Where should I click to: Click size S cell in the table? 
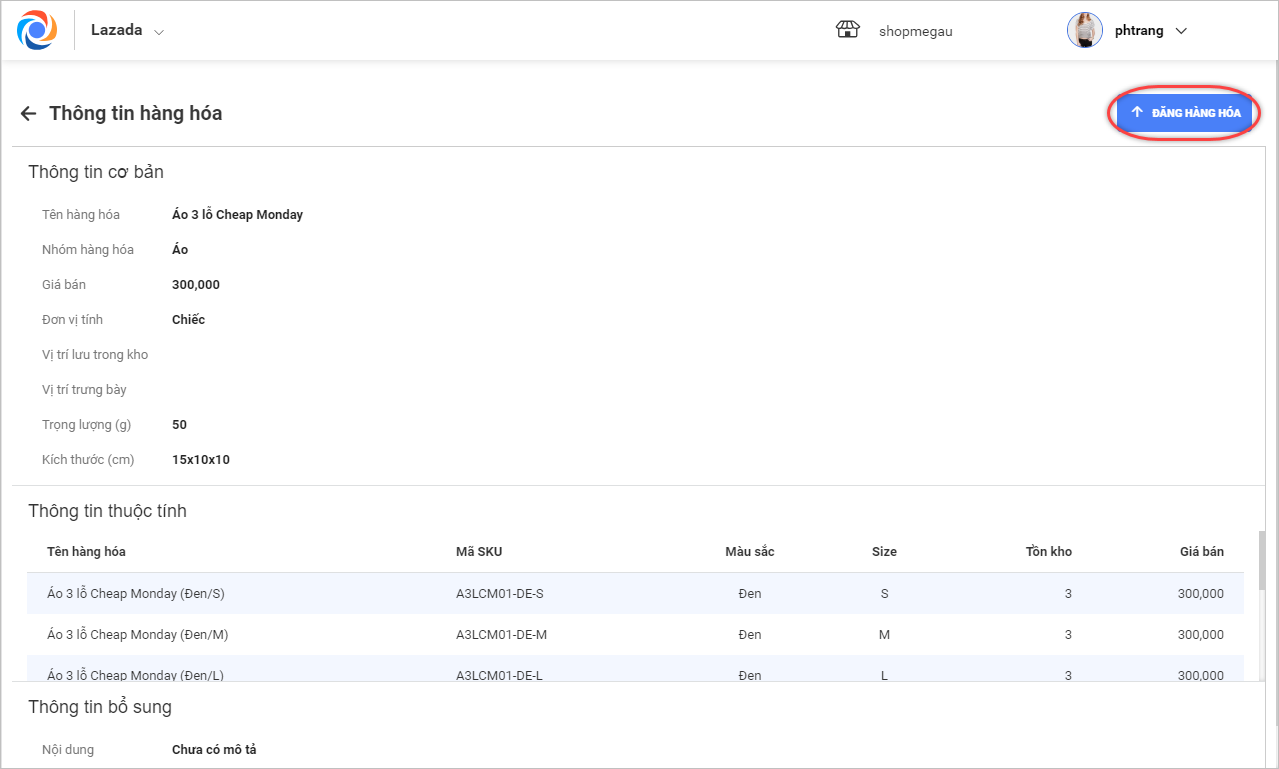pos(884,594)
